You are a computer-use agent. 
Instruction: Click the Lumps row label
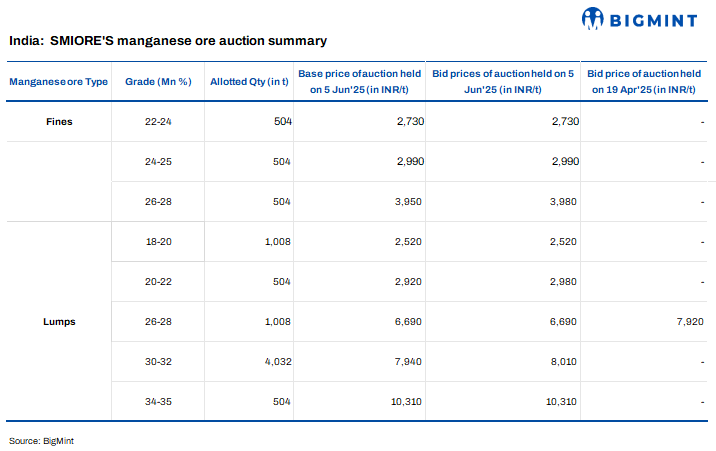pyautogui.click(x=59, y=322)
